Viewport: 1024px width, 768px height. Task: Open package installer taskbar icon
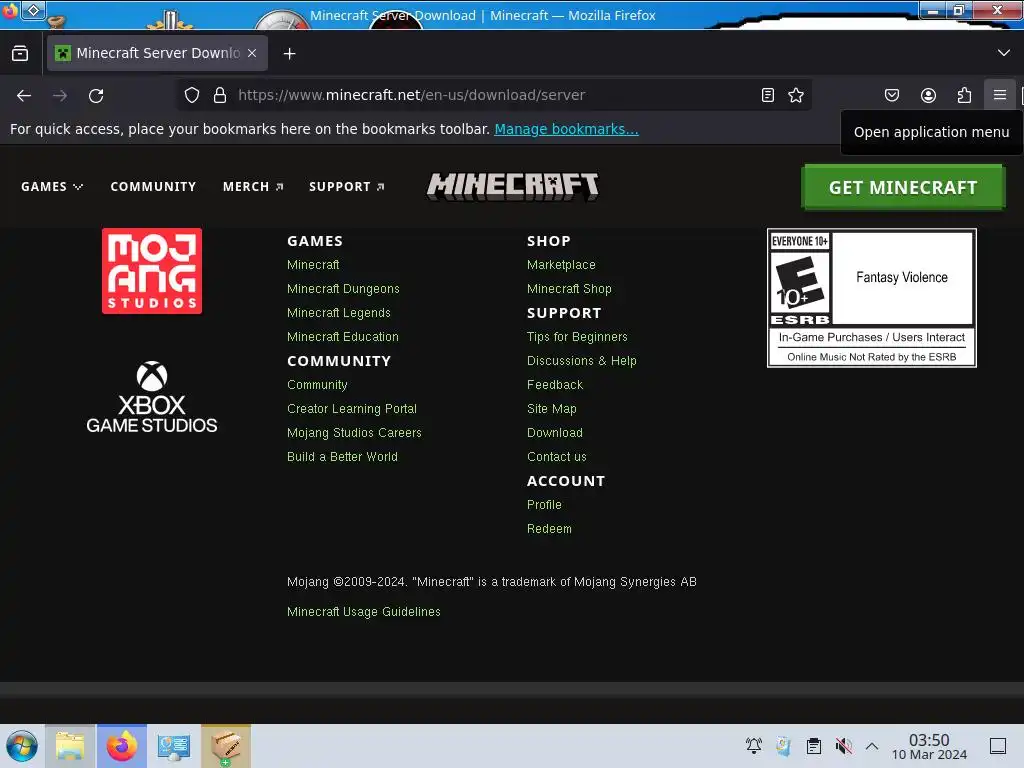pyautogui.click(x=226, y=746)
